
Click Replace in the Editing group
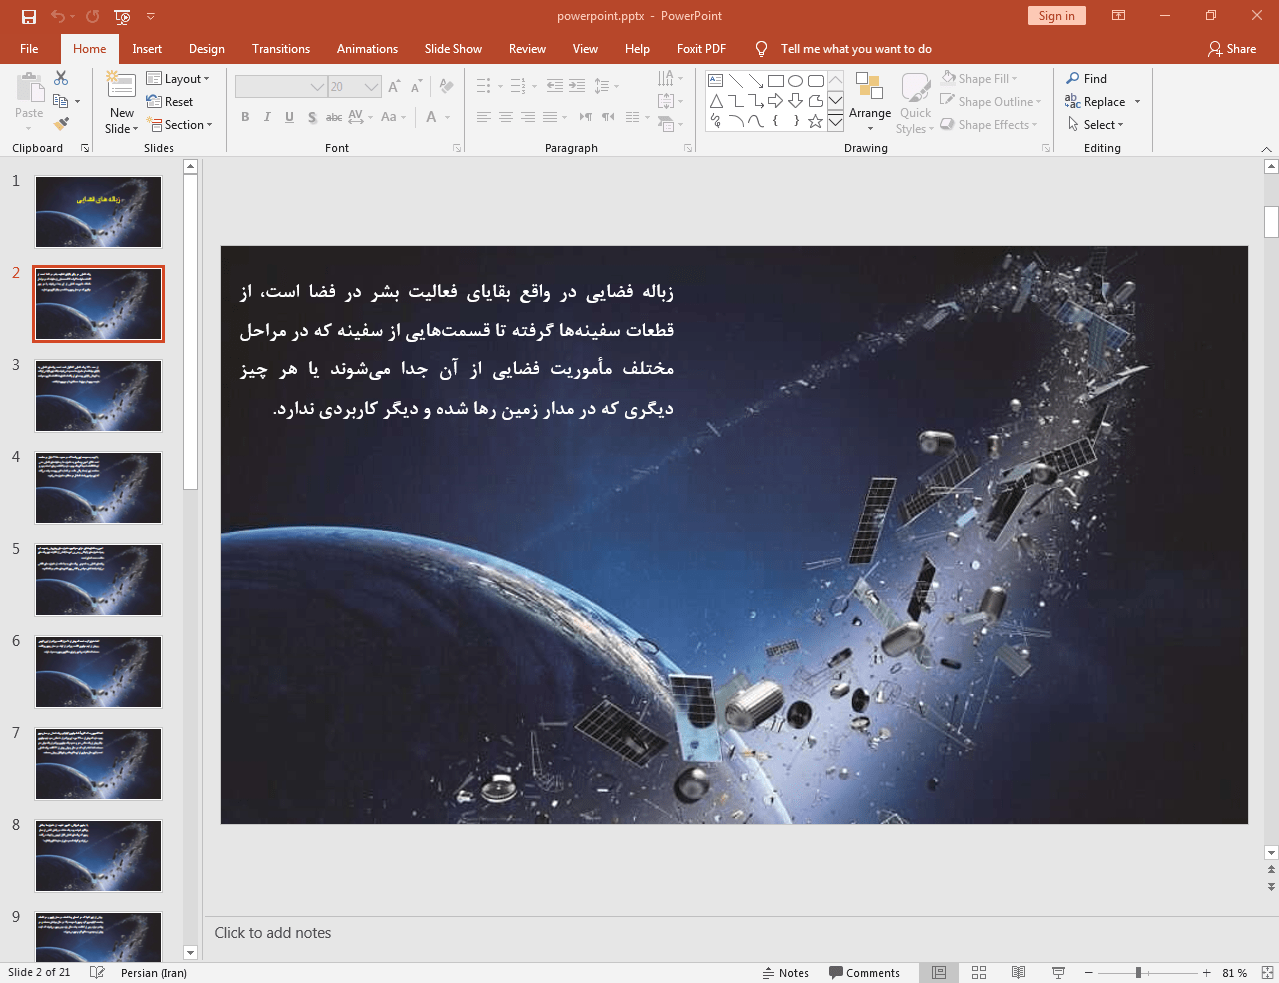tap(1096, 102)
